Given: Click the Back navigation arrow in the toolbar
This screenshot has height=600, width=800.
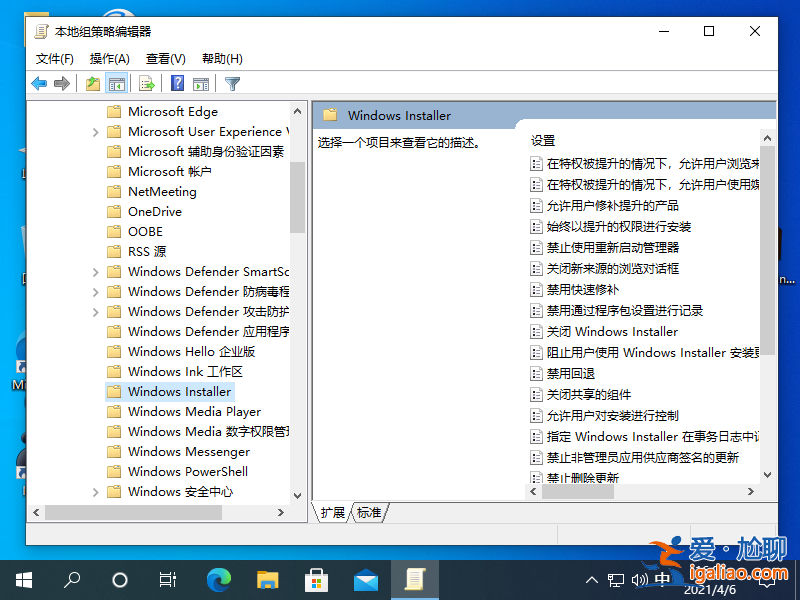Looking at the screenshot, I should [x=38, y=83].
